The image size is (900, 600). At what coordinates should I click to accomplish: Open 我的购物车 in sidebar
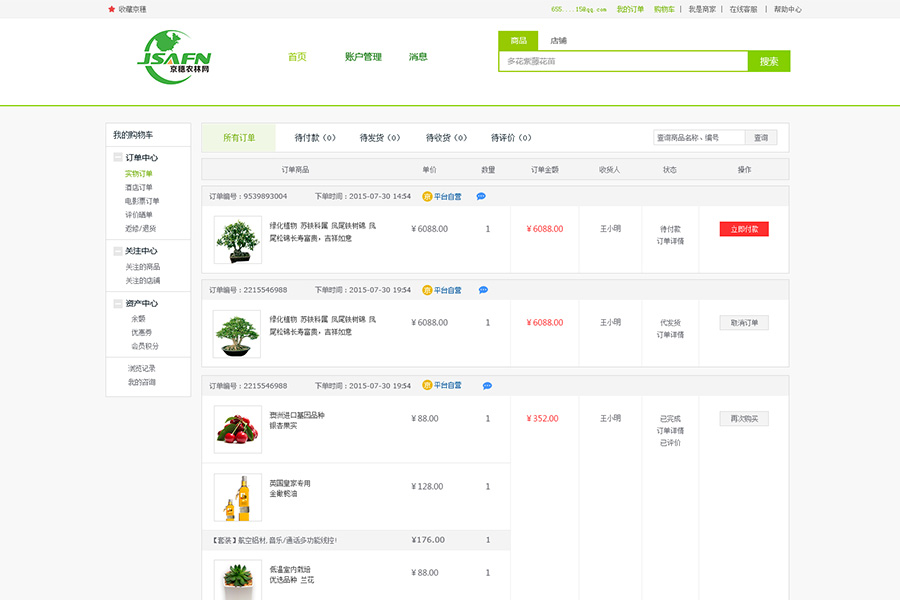pos(133,135)
